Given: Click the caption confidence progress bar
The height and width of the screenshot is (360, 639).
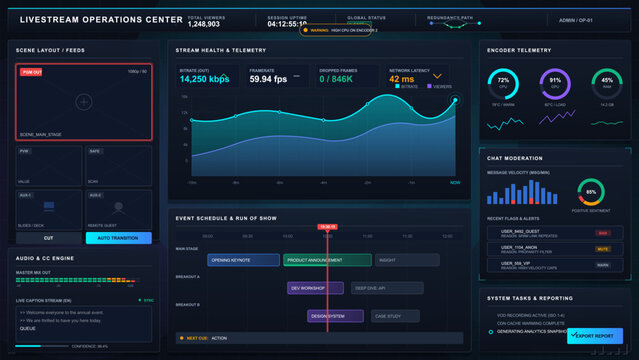Looking at the screenshot, I should click(42, 346).
